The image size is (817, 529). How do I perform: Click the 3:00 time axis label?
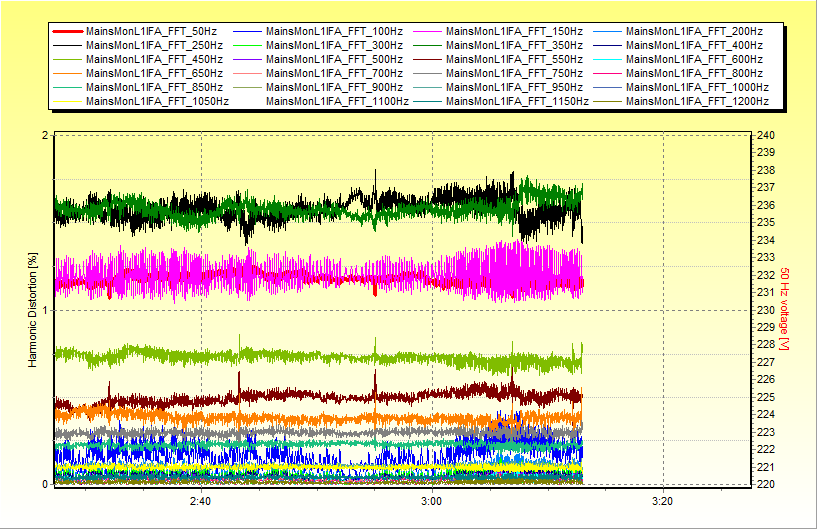point(431,500)
